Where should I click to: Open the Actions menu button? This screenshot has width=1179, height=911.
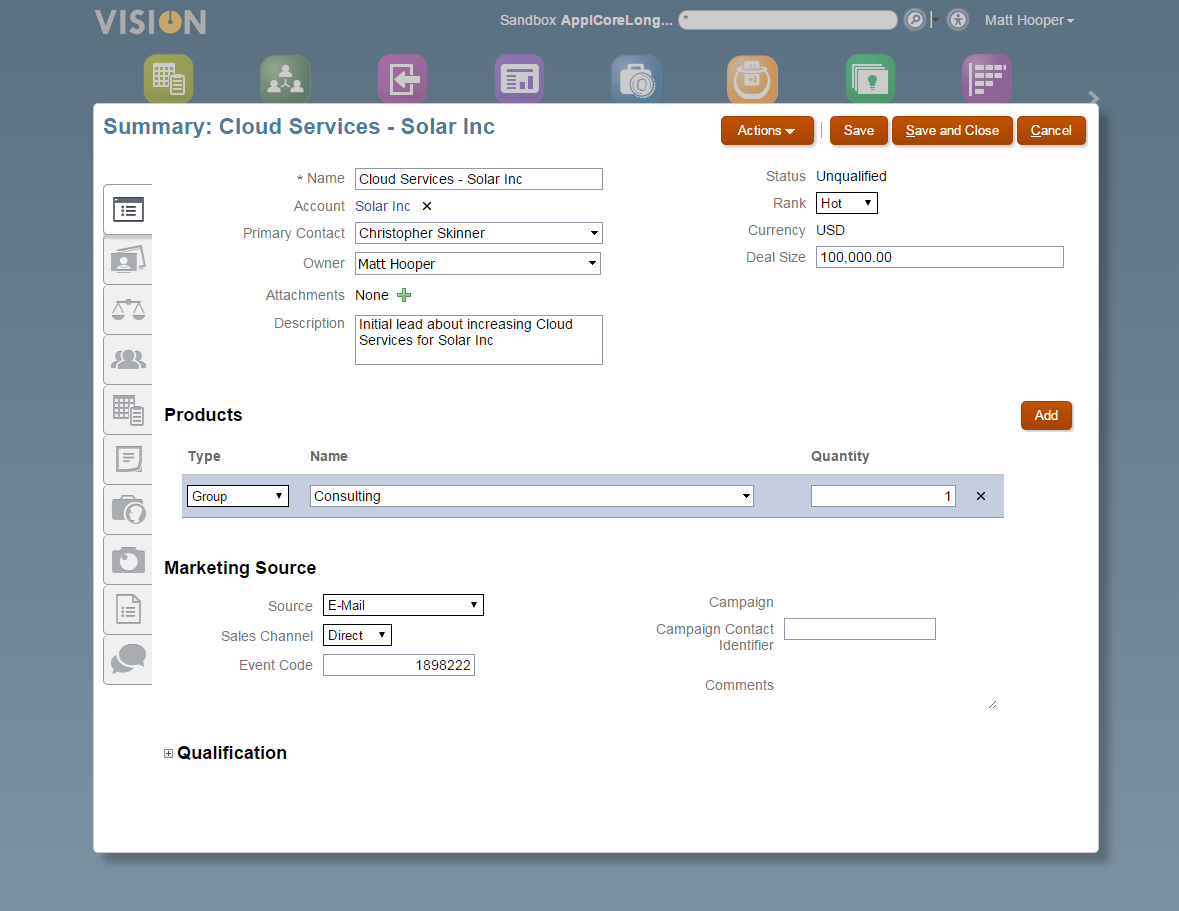click(766, 130)
